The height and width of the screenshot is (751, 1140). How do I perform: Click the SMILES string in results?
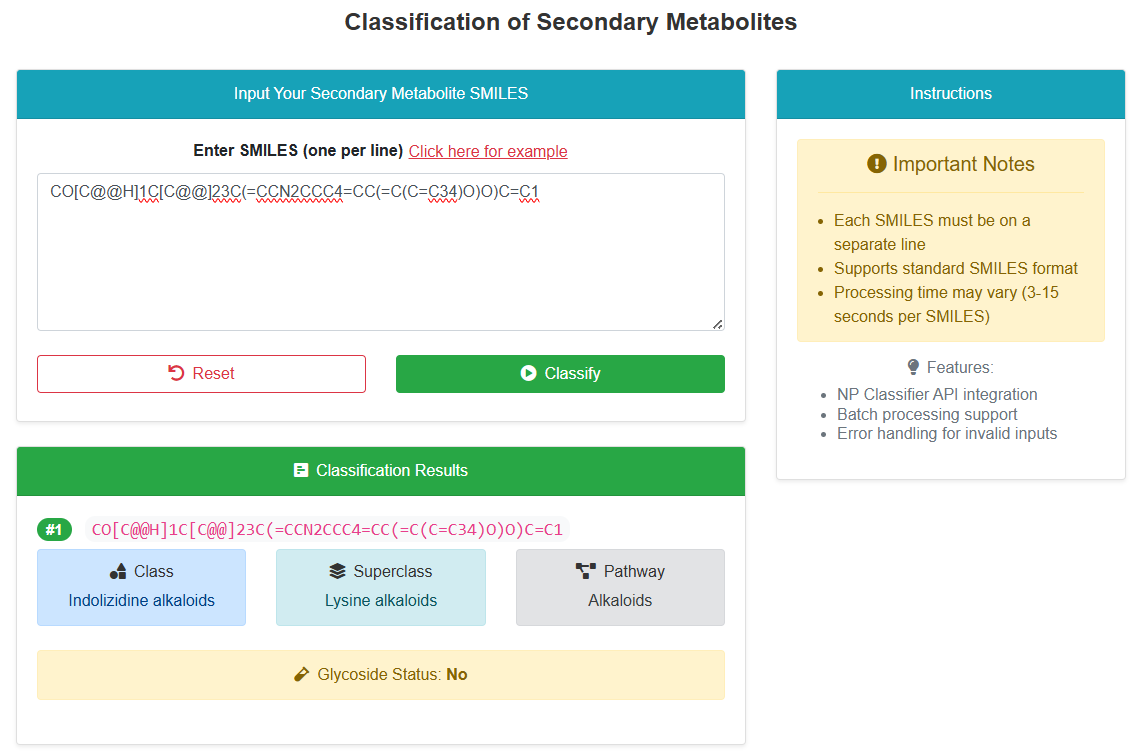pos(327,529)
